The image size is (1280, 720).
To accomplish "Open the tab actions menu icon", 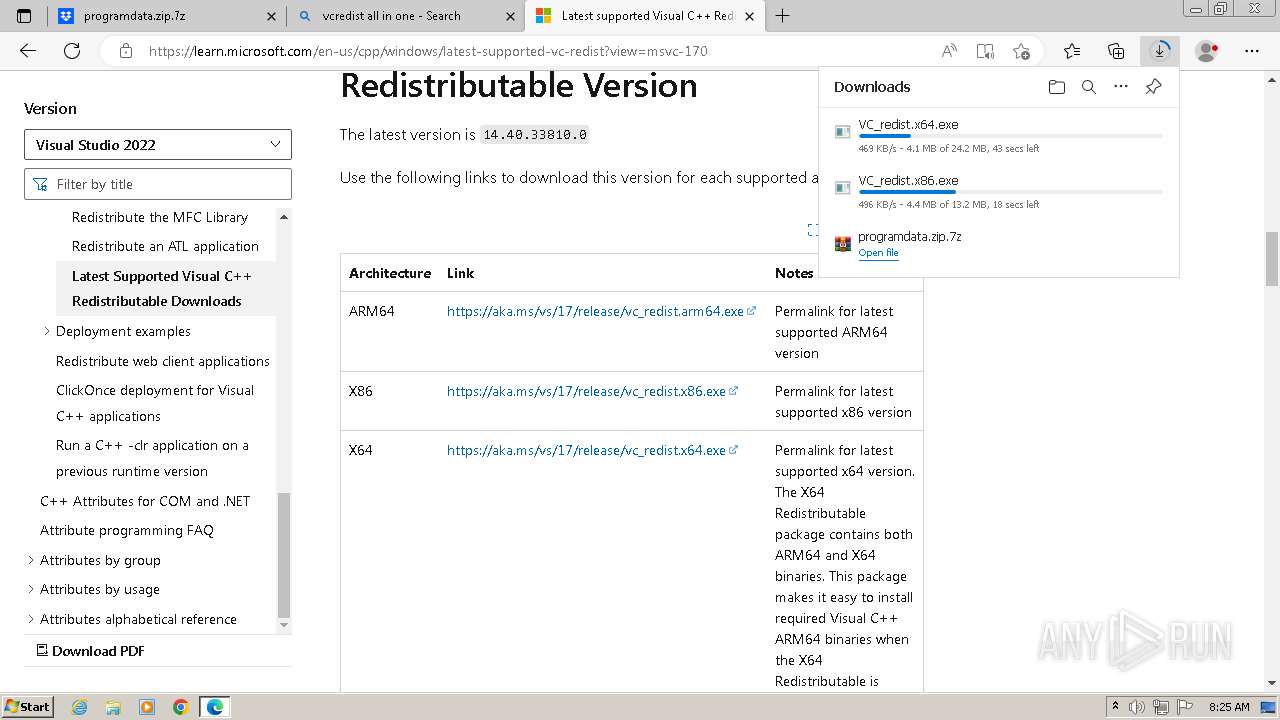I will click(24, 16).
